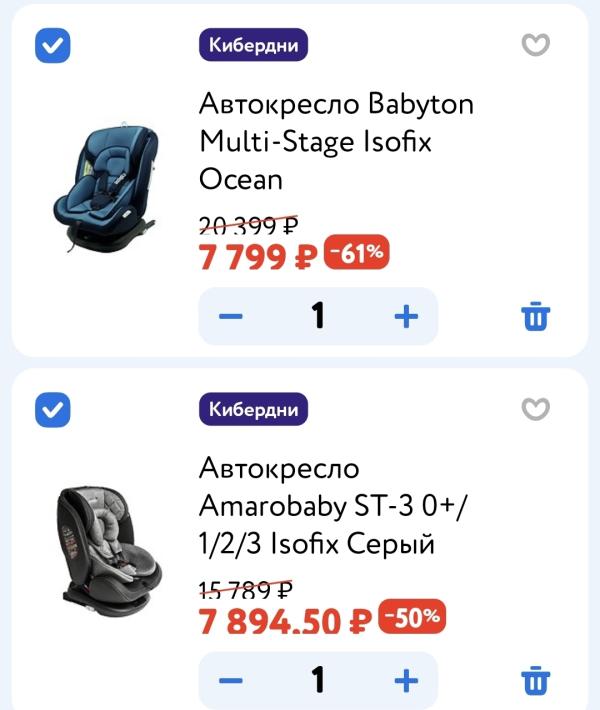Select the 7 894.50 ₽ price text
The height and width of the screenshot is (710, 600).
coord(286,622)
